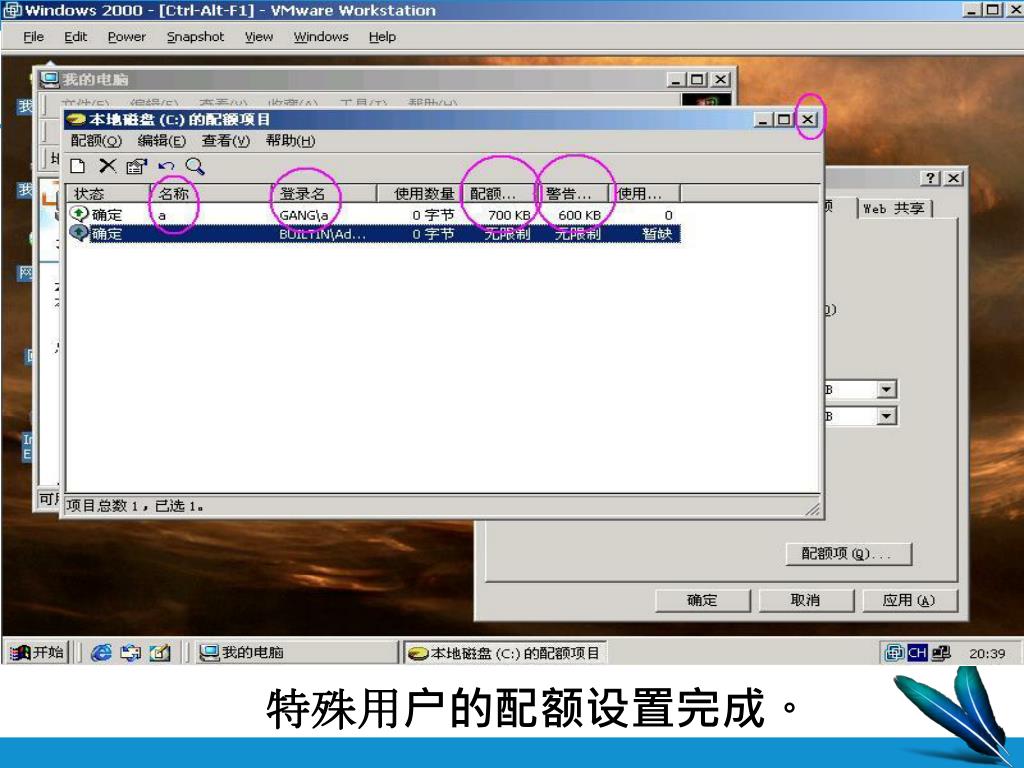Image resolution: width=1024 pixels, height=768 pixels.
Task: Expand the upper unit dropdown in properties dialog
Action: click(886, 390)
